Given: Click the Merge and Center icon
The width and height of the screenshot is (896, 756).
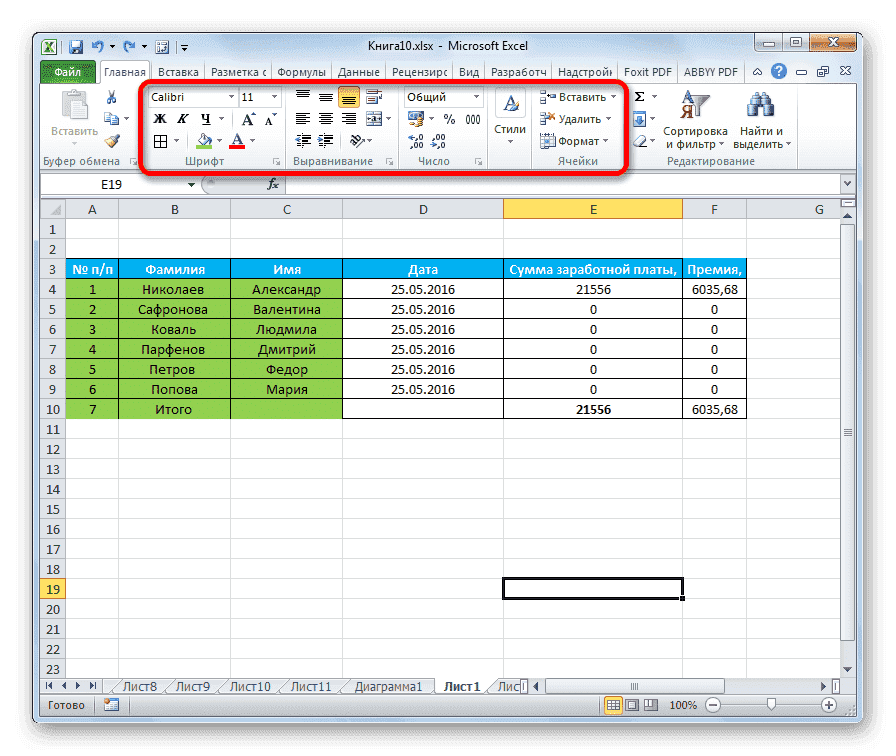Looking at the screenshot, I should (x=373, y=119).
